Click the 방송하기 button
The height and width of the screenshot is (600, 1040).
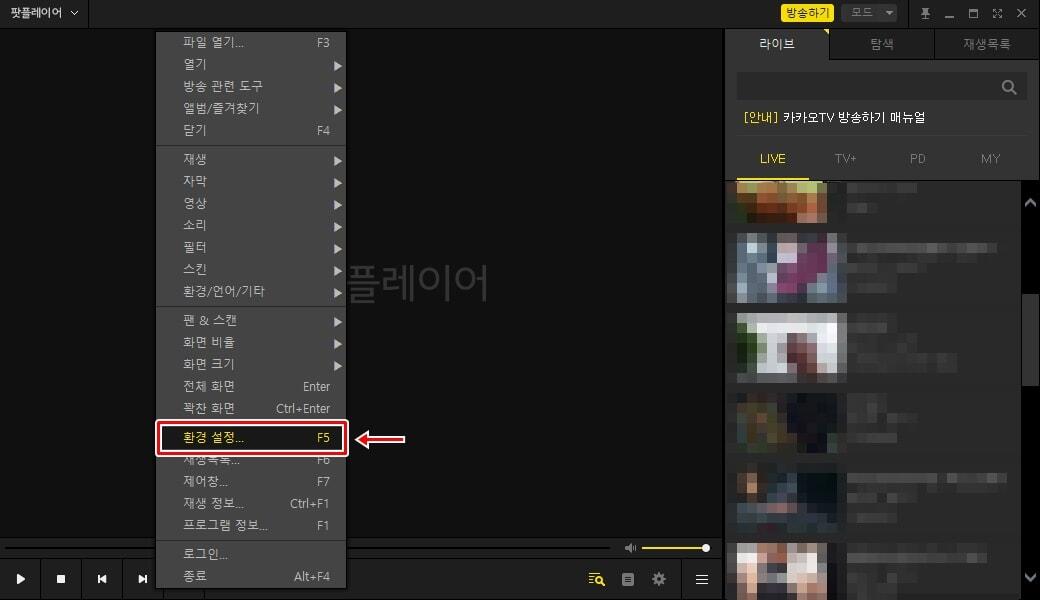click(x=807, y=13)
